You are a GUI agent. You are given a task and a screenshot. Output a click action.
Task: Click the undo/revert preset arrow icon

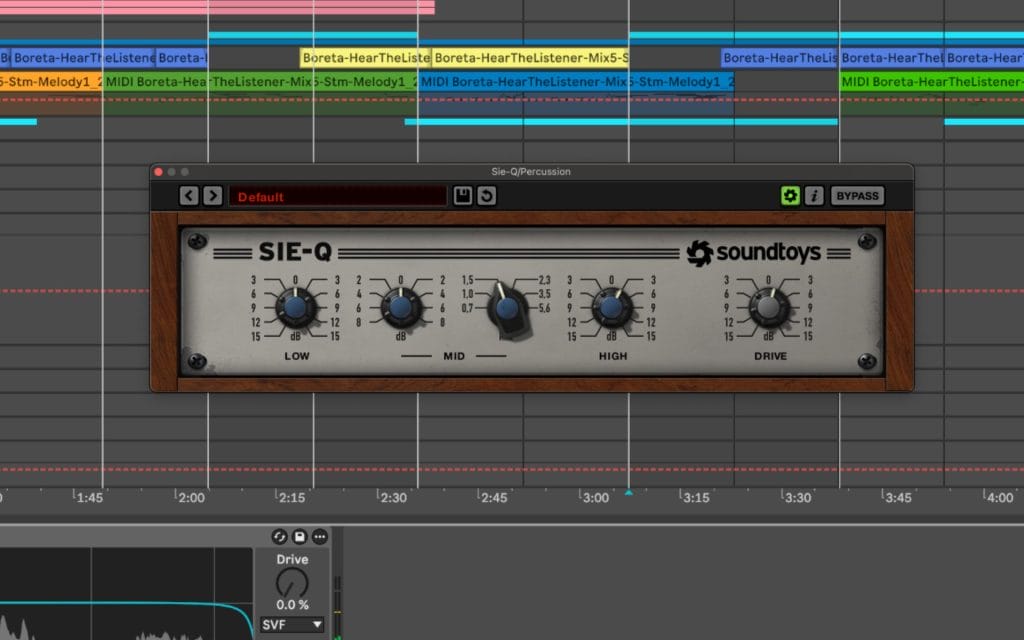pyautogui.click(x=486, y=196)
